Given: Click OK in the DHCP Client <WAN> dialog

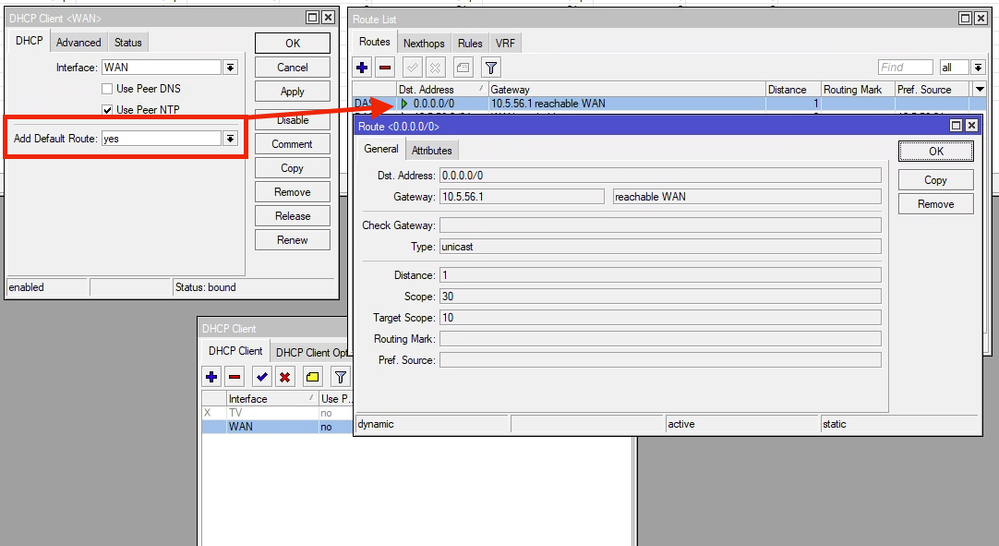Looking at the screenshot, I should 292,43.
